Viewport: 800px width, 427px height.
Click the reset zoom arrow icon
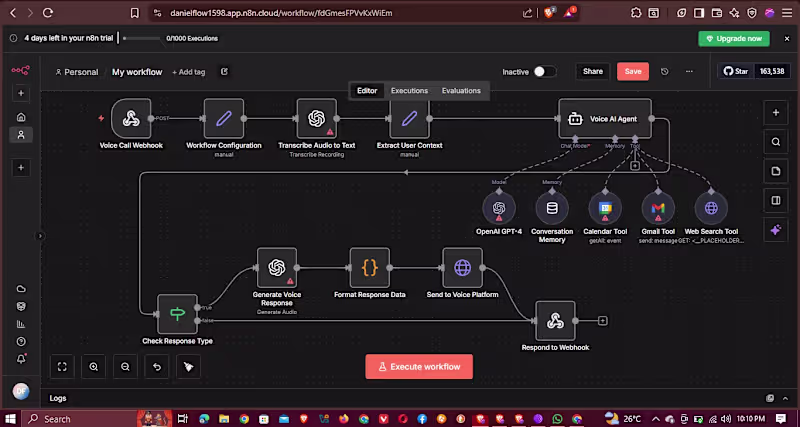(x=157, y=366)
